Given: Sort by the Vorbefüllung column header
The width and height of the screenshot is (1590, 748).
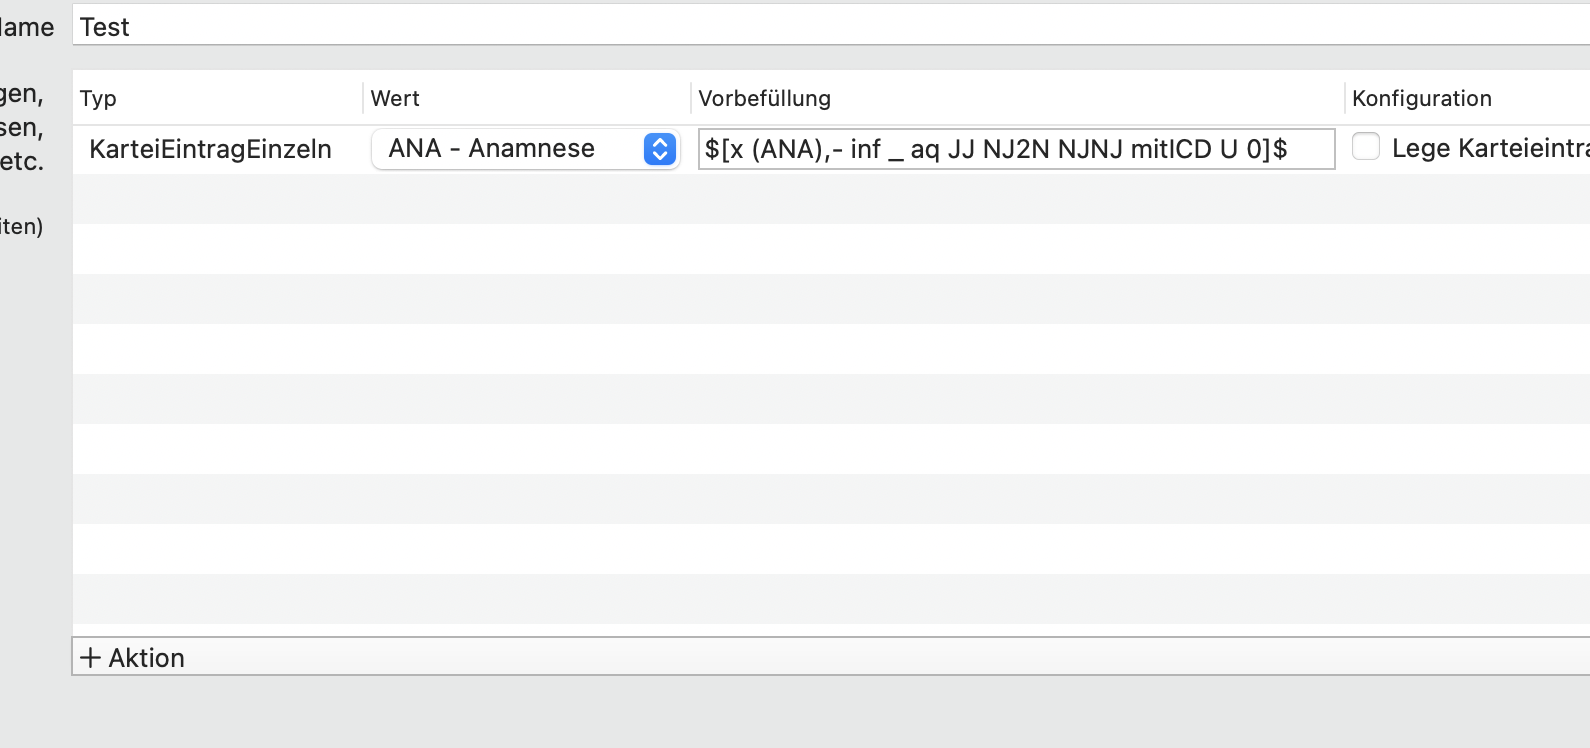Looking at the screenshot, I should click(x=764, y=99).
